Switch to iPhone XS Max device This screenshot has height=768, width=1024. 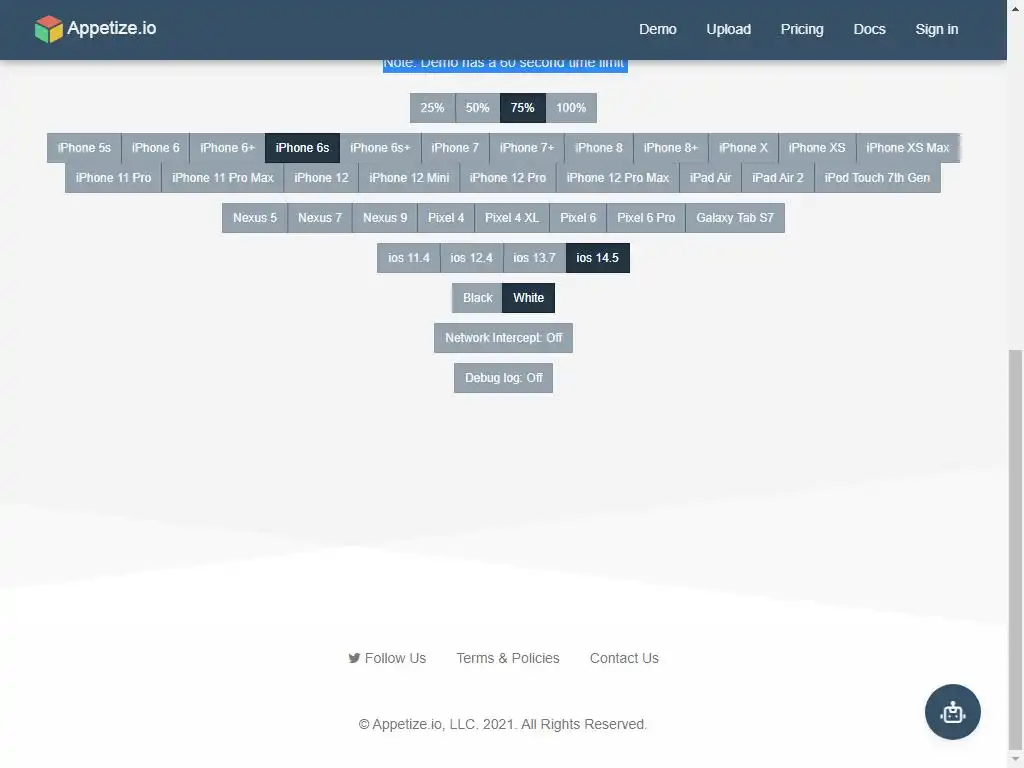point(908,148)
